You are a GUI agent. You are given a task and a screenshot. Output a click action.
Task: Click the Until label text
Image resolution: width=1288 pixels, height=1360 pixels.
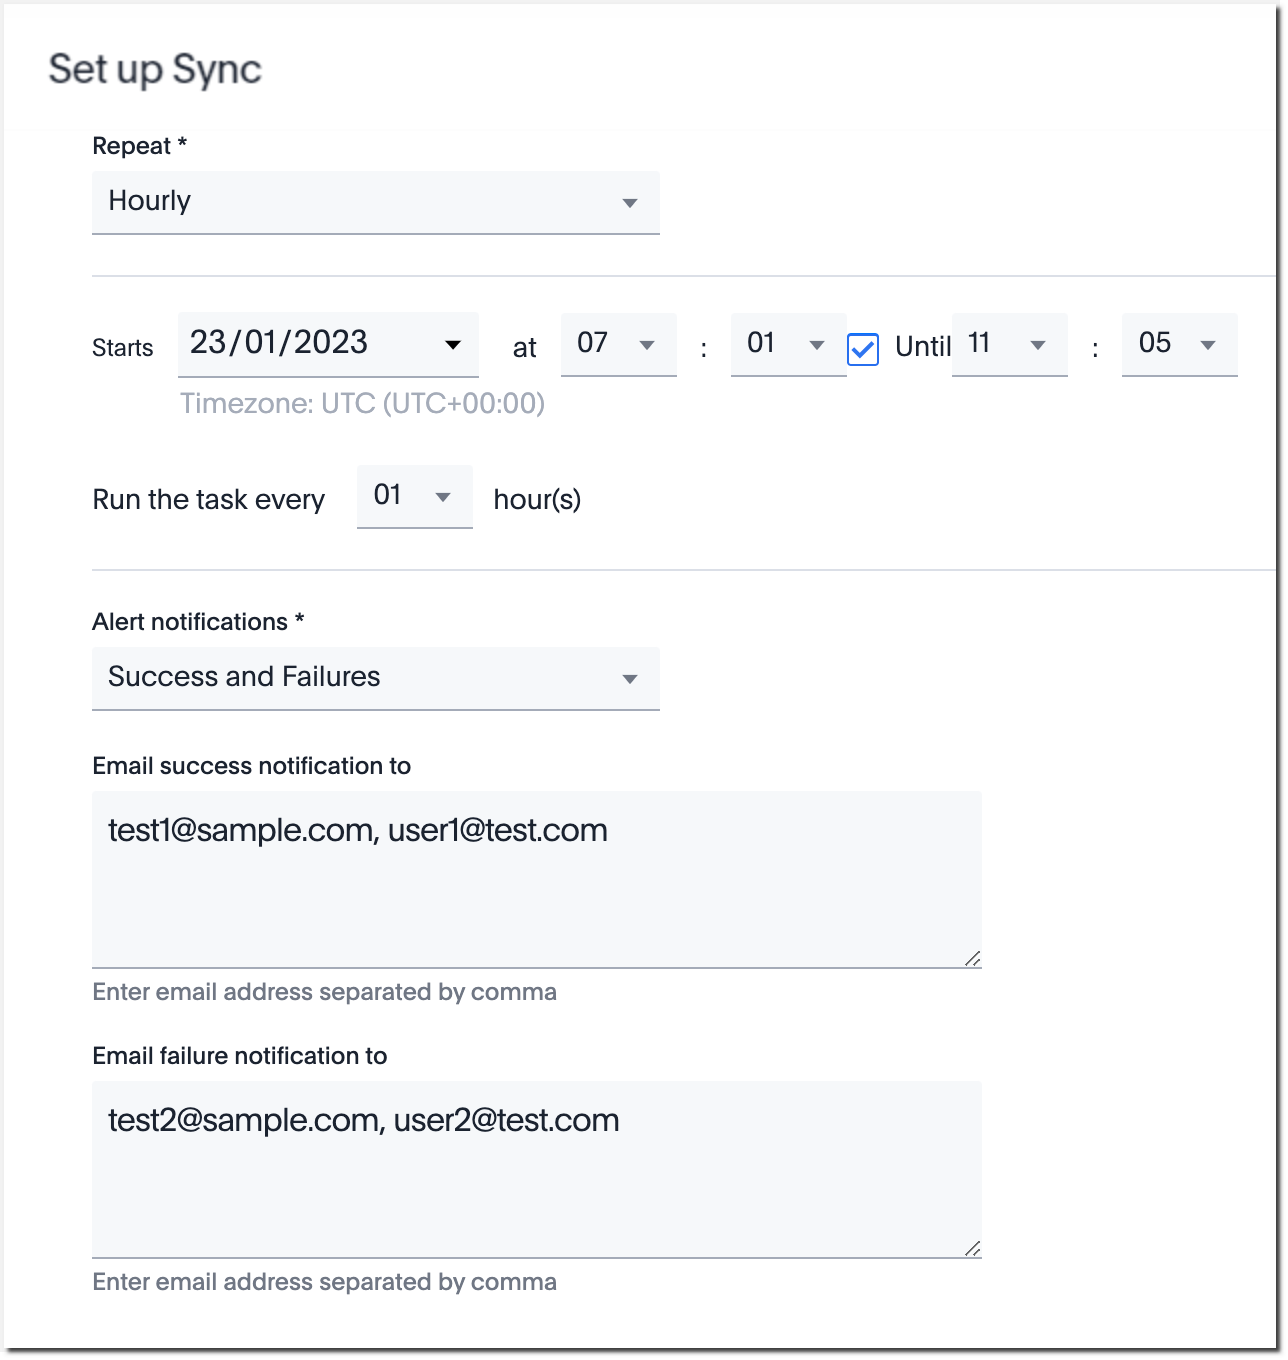click(922, 347)
